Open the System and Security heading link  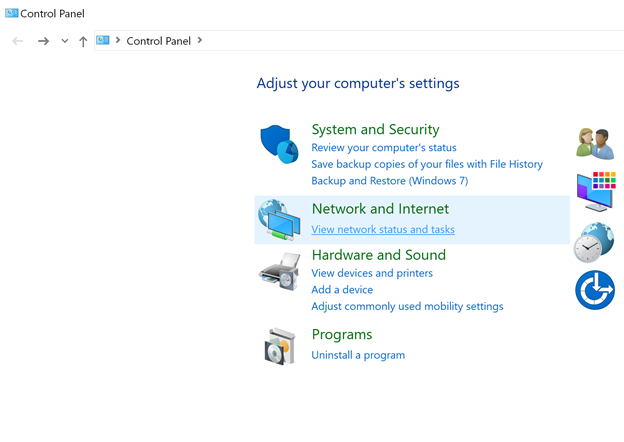pyautogui.click(x=375, y=130)
